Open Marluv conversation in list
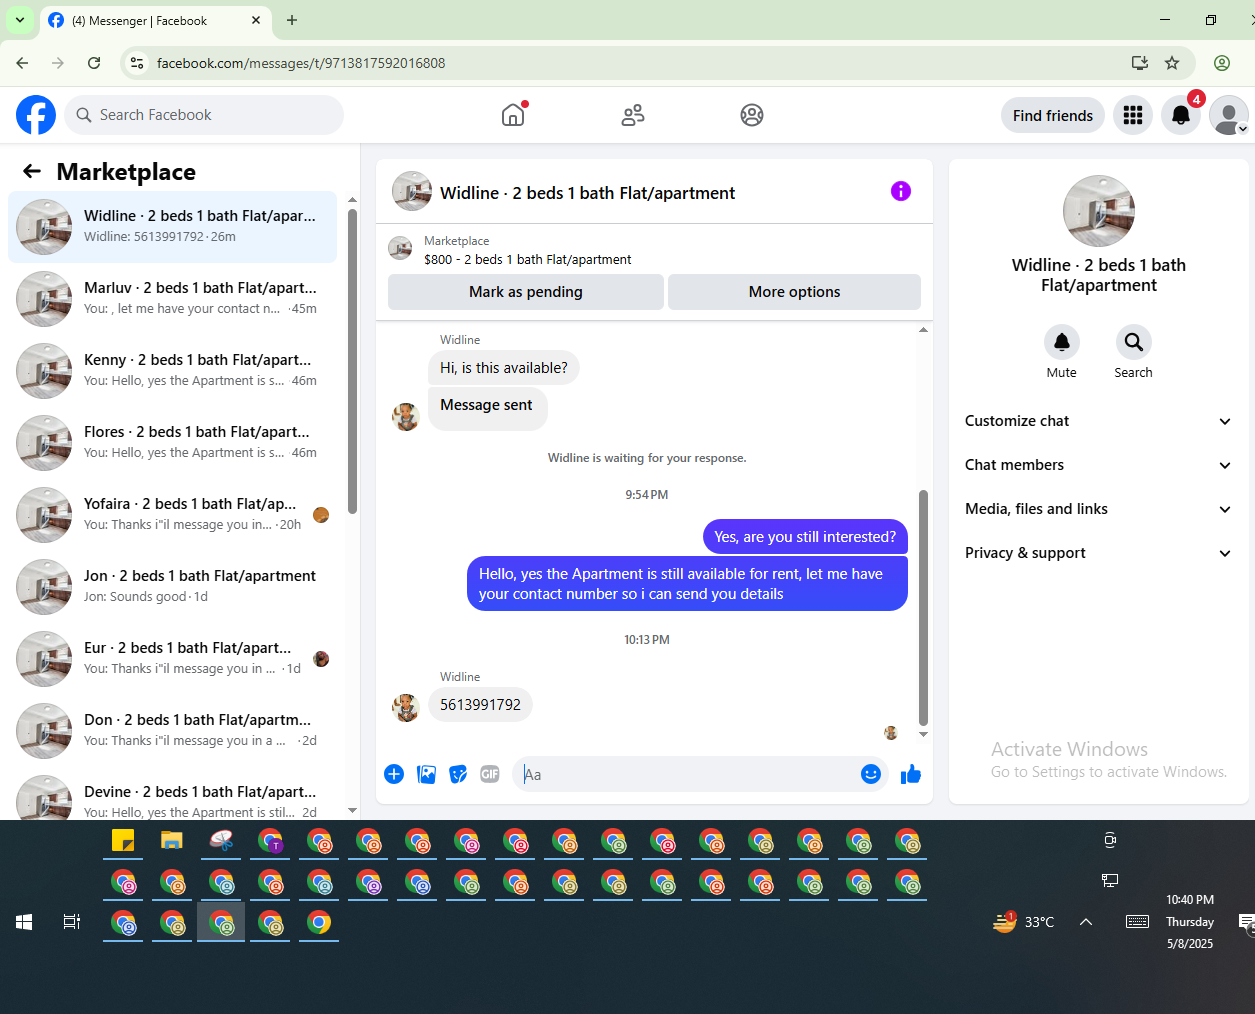This screenshot has width=1255, height=1014. tap(173, 299)
